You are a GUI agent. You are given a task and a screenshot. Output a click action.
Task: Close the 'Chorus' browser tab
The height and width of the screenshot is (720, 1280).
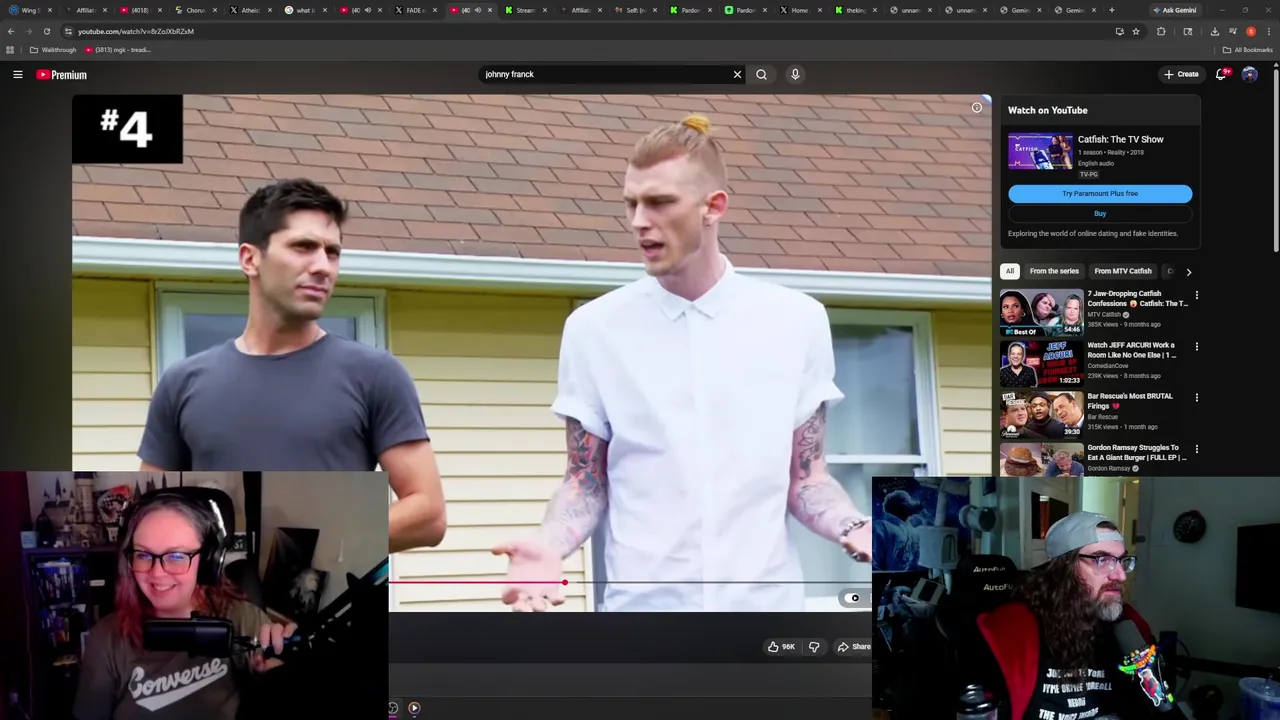tap(214, 10)
